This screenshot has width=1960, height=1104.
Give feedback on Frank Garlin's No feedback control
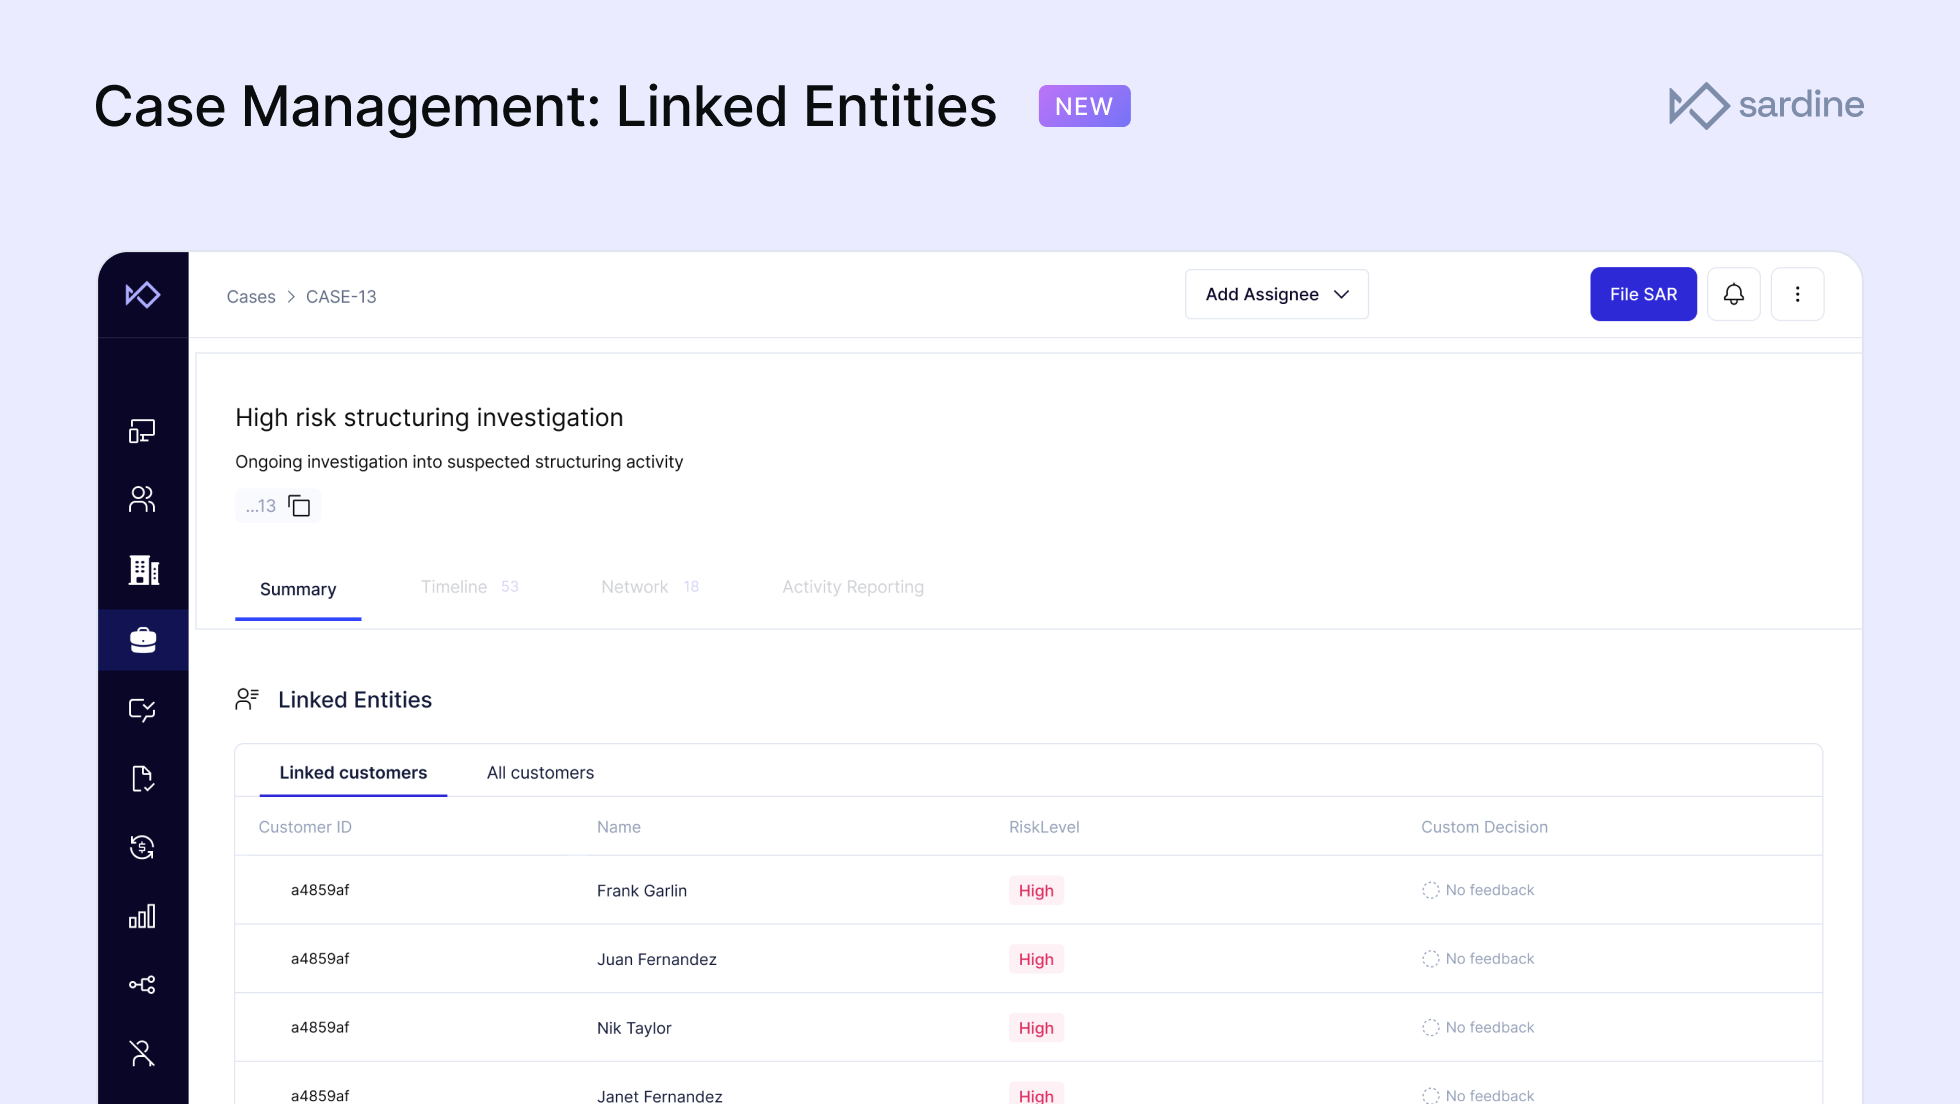(1478, 889)
